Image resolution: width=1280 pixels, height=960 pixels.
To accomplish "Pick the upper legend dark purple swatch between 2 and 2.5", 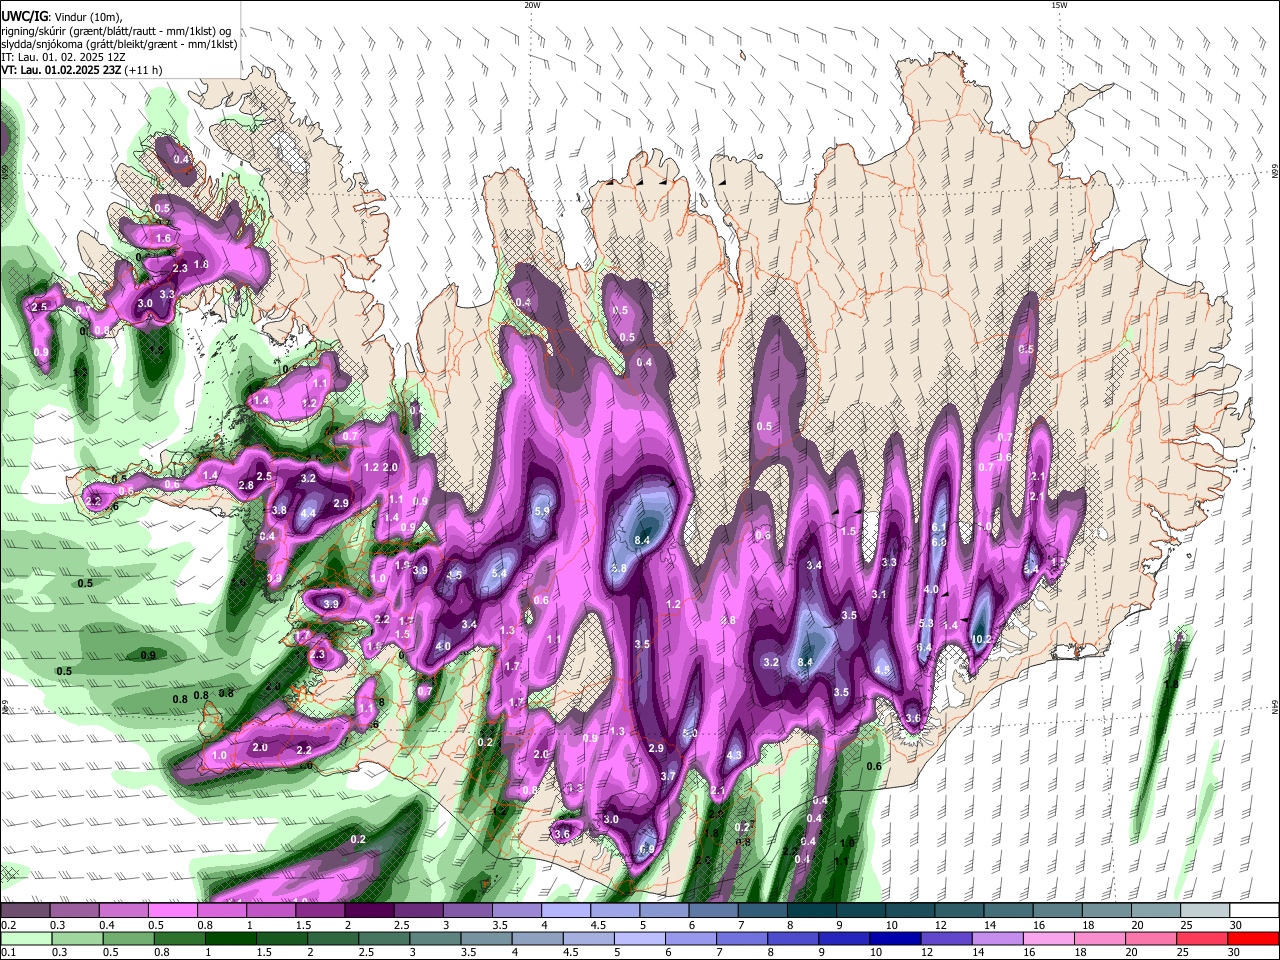I will [x=368, y=910].
